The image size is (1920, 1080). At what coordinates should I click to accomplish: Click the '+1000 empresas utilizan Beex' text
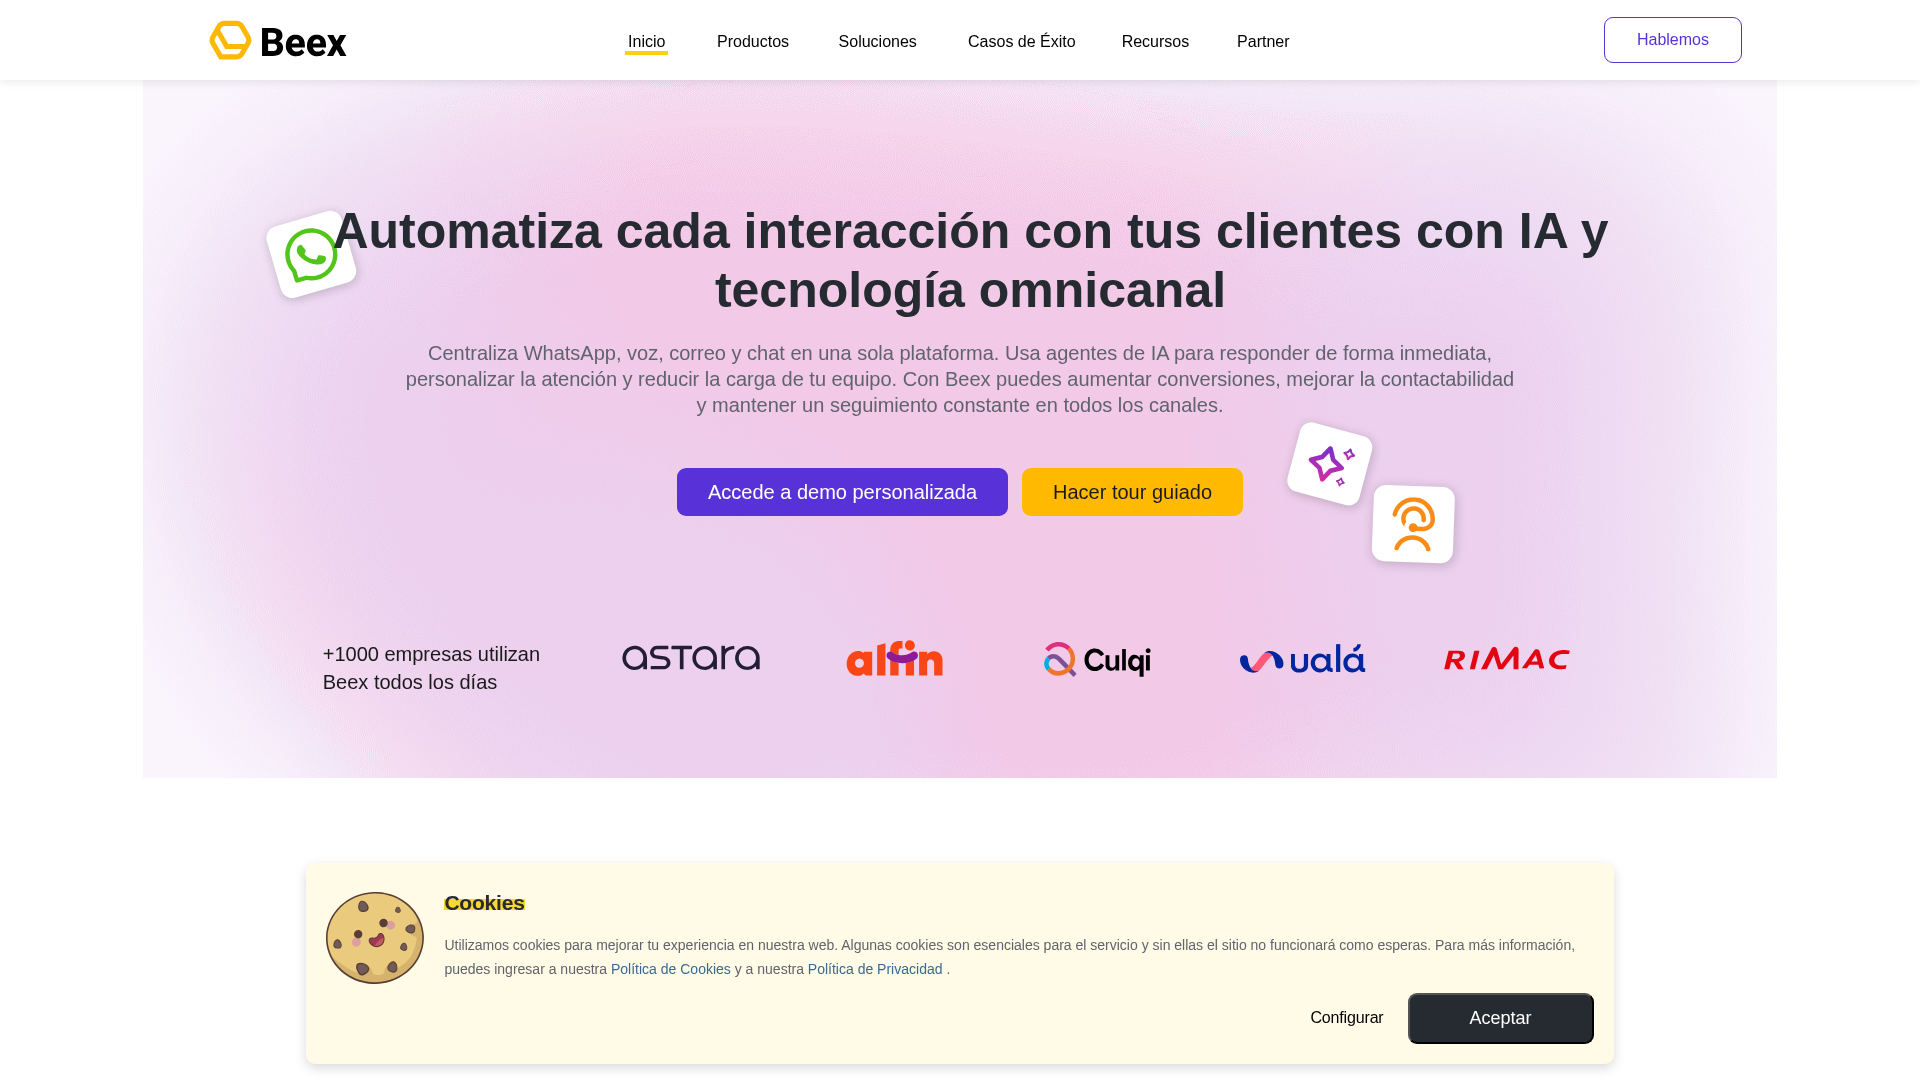431,668
